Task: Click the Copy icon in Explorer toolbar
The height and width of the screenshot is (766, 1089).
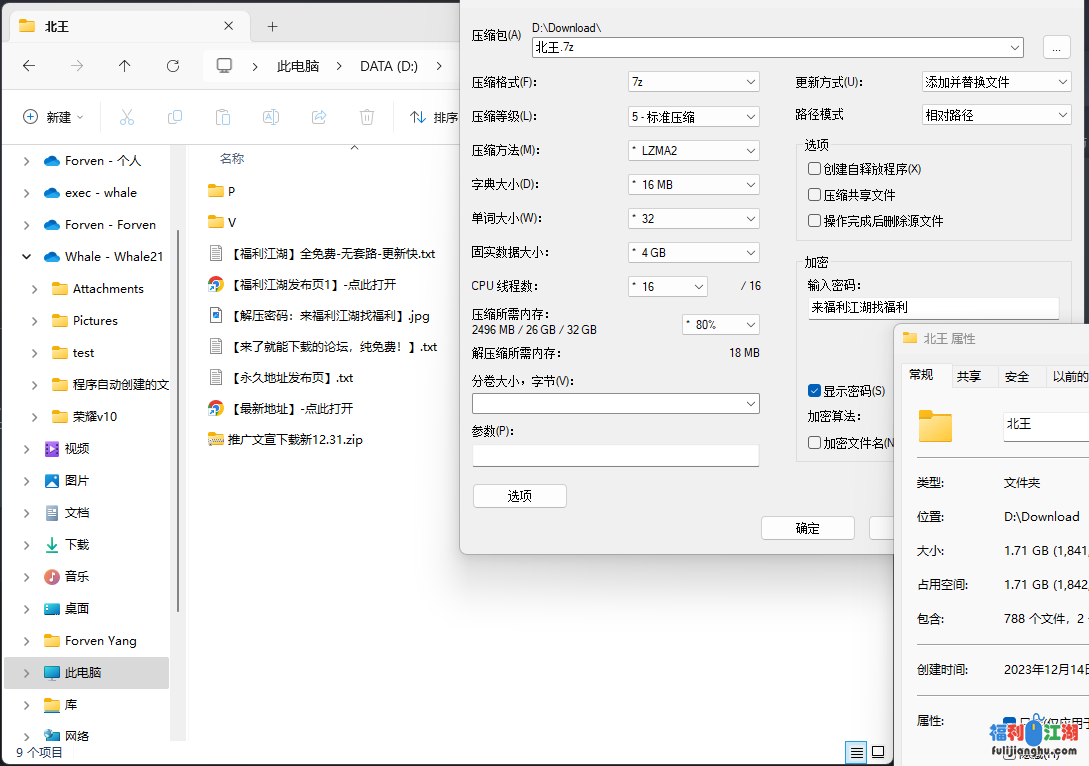Action: (174, 116)
